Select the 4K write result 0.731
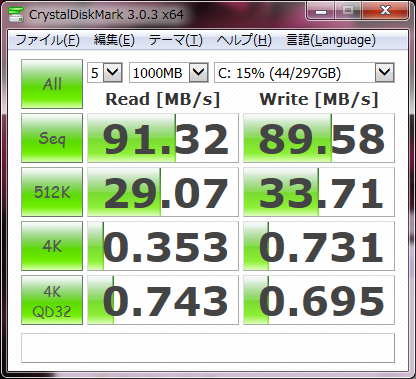Viewport: 416px width, 379px height. (319, 246)
